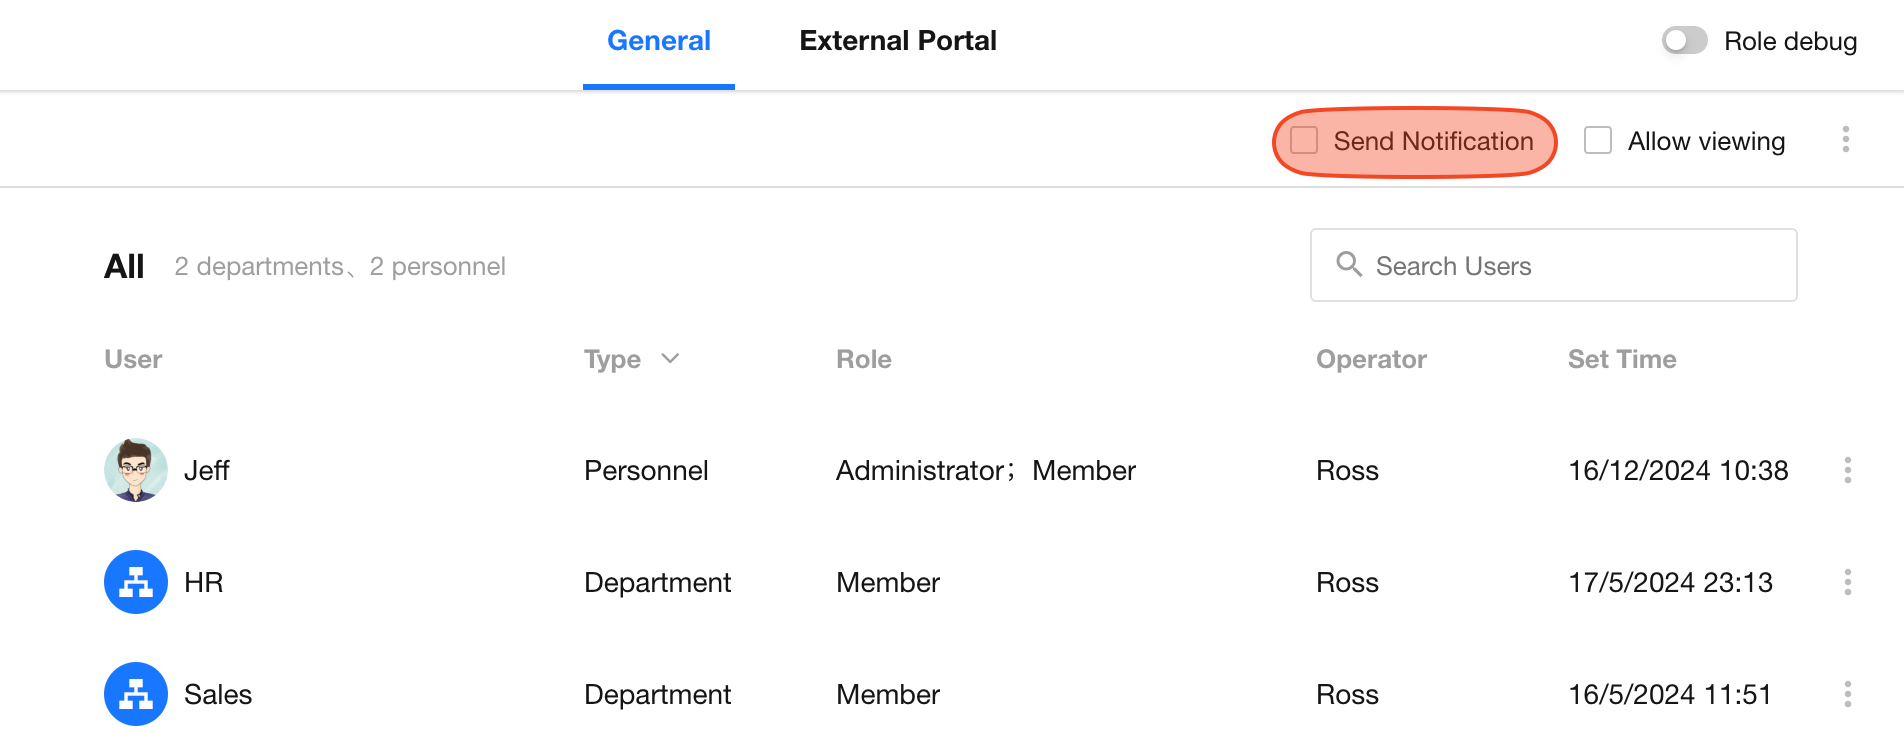Click the HR department name

(x=204, y=582)
